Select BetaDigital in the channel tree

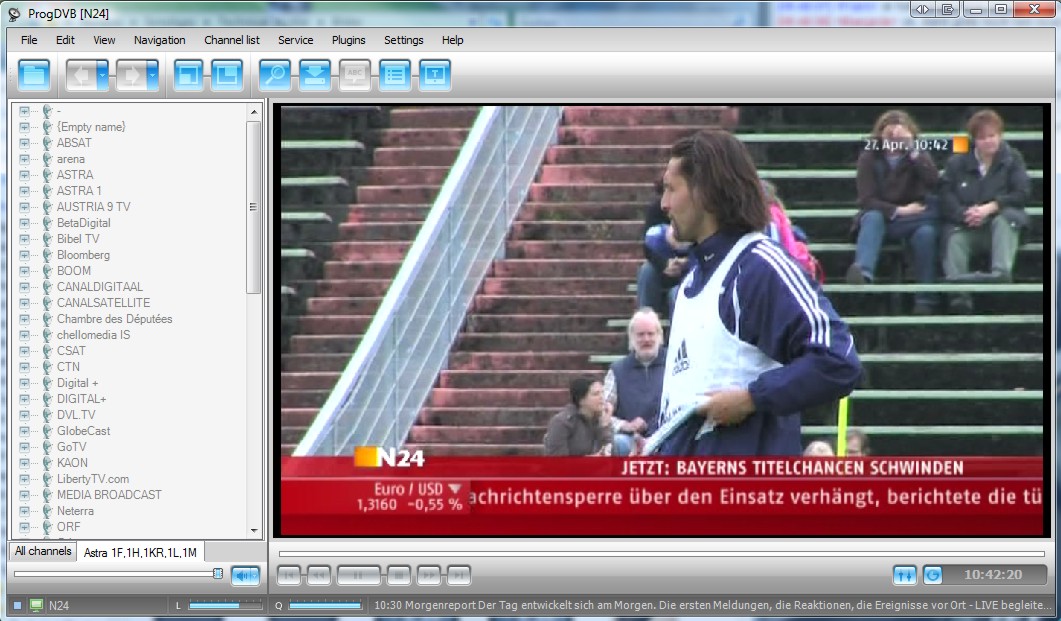[83, 223]
